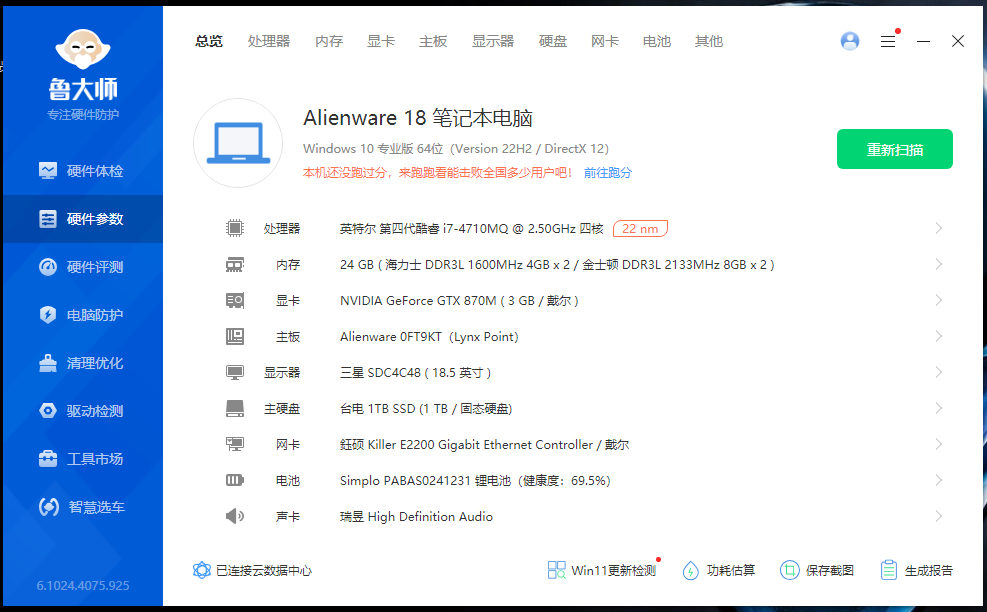Open 驱动检测 in the sidebar

tap(82, 411)
